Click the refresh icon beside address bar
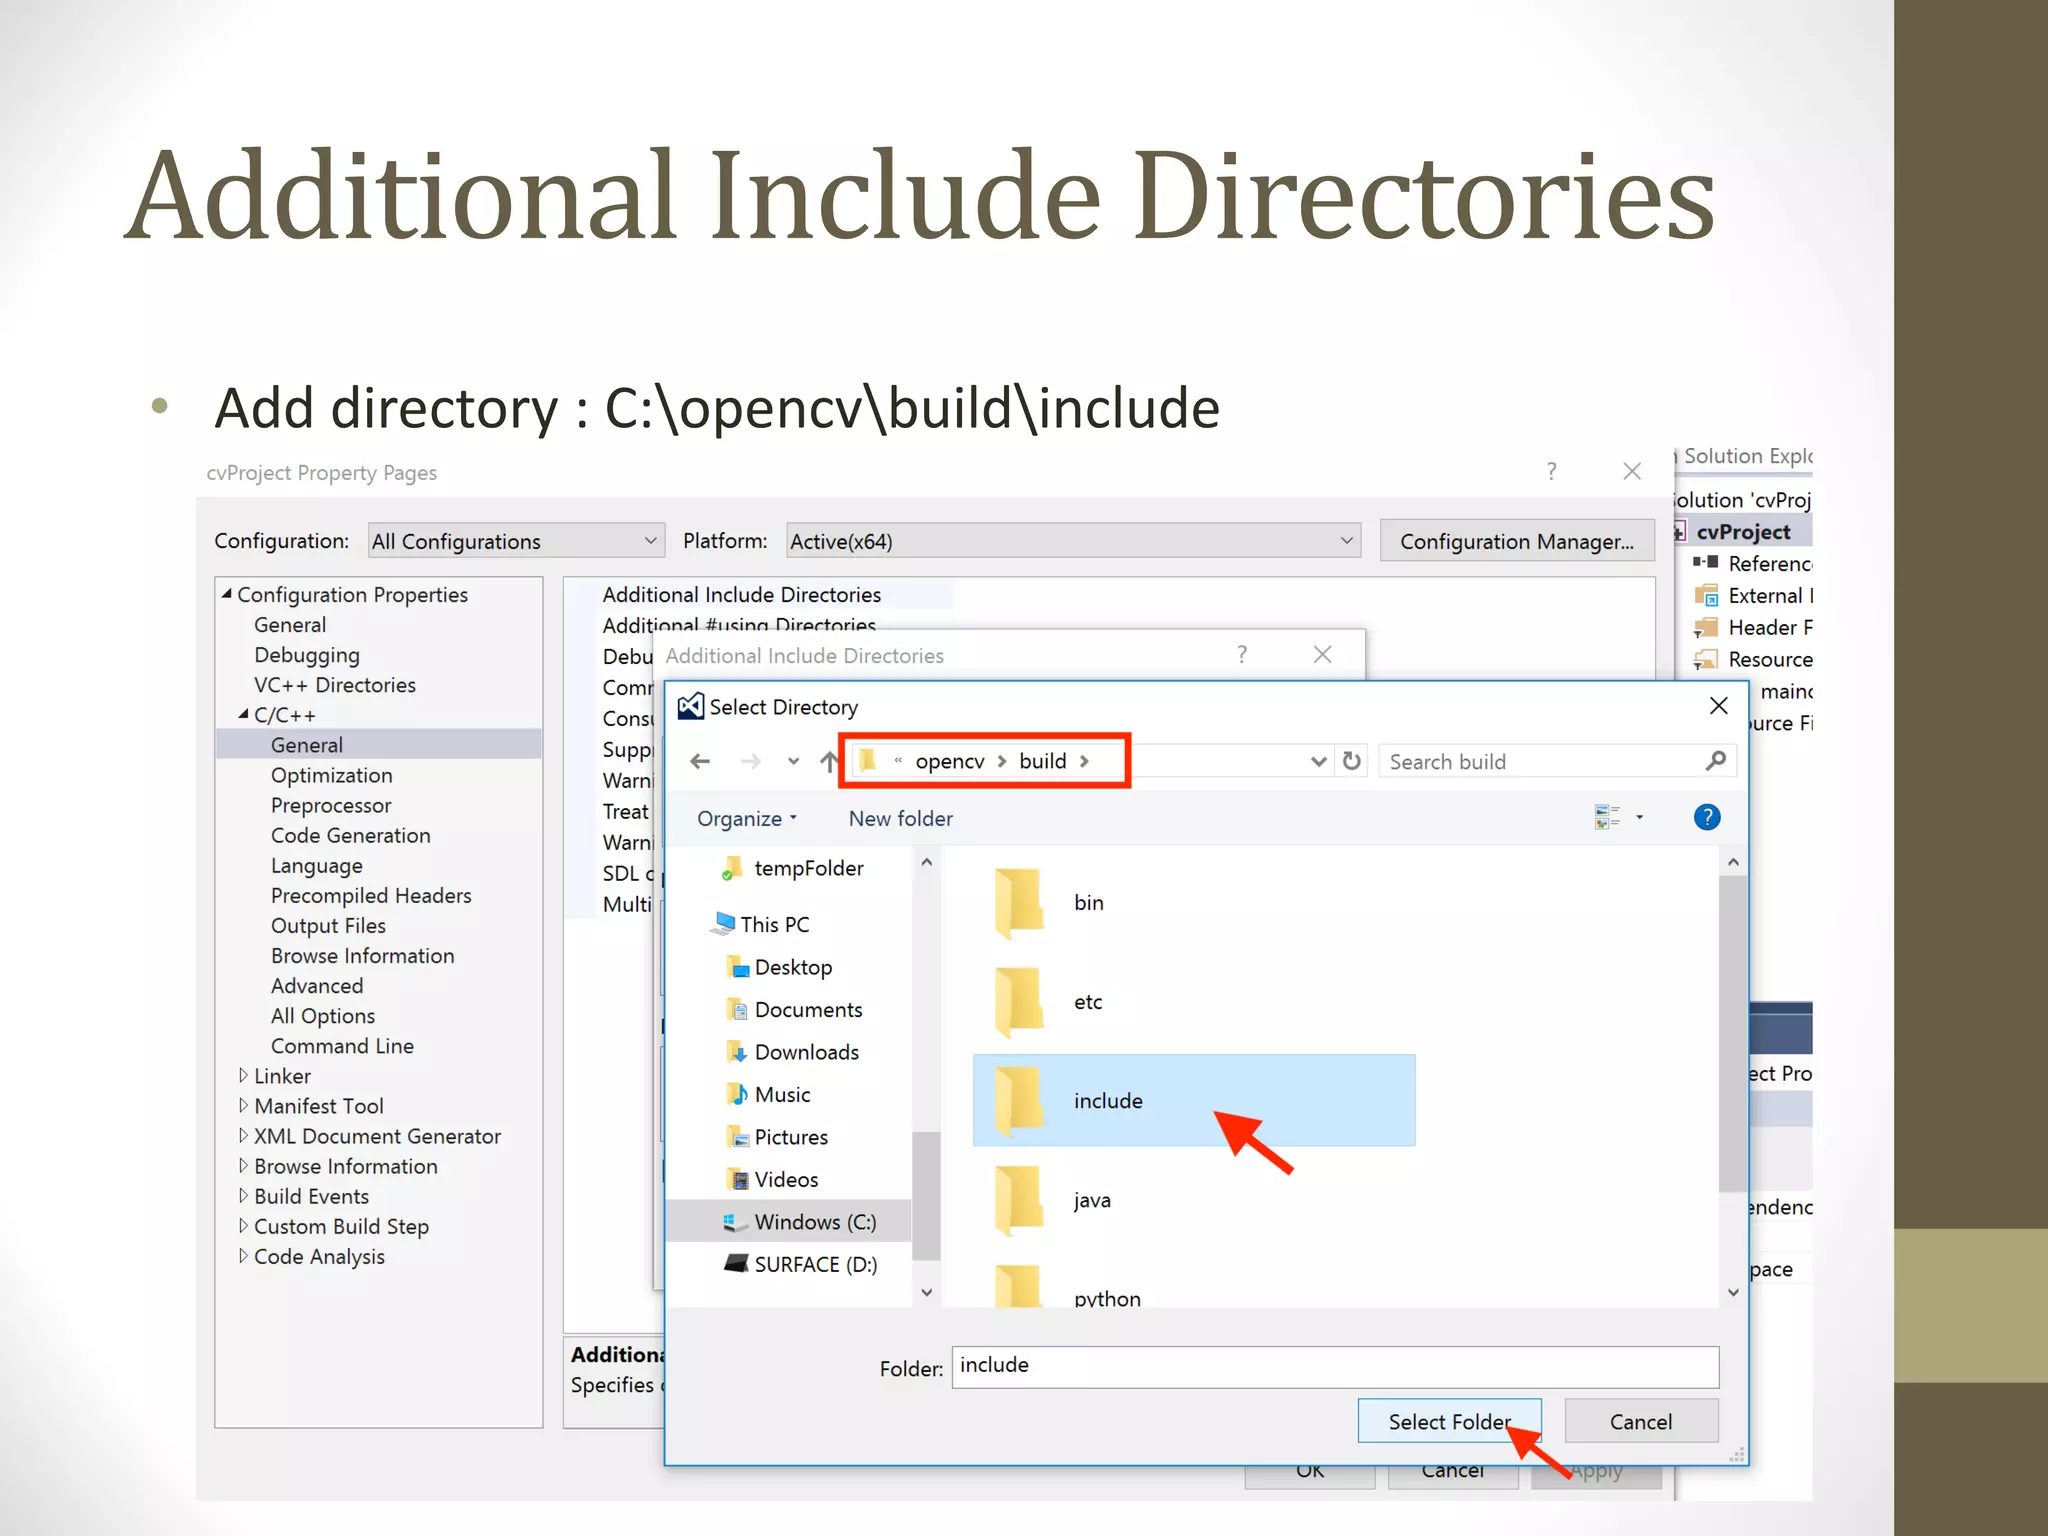Viewport: 2048px width, 1536px height. [1352, 761]
